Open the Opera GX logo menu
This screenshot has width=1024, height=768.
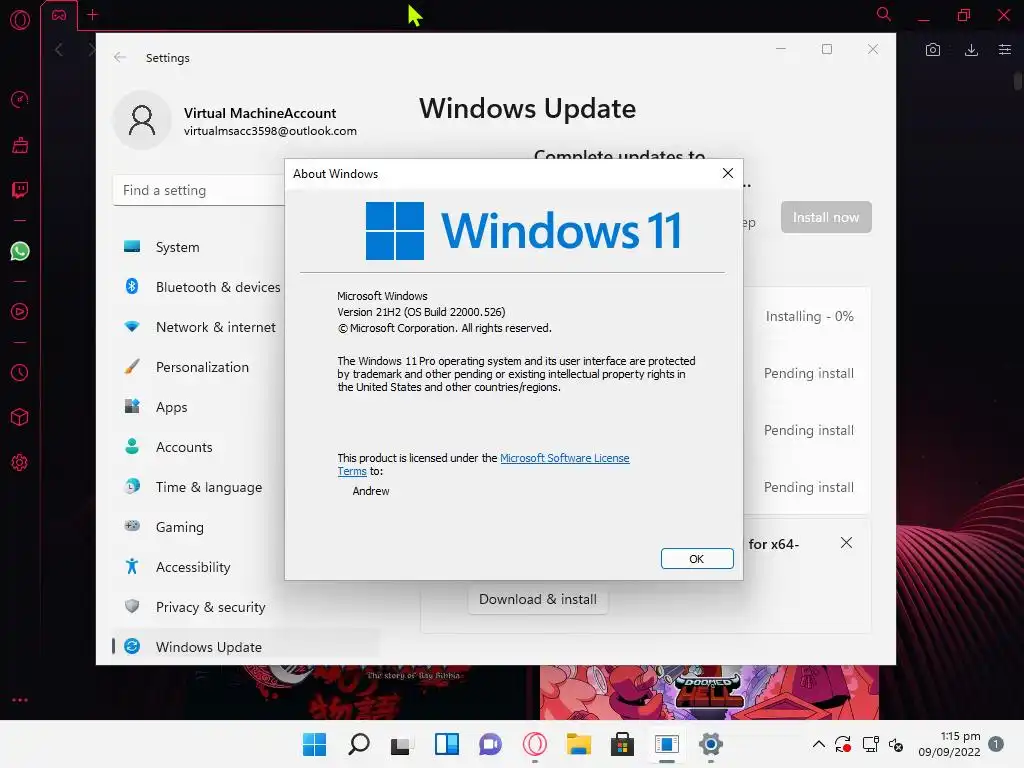pyautogui.click(x=20, y=20)
